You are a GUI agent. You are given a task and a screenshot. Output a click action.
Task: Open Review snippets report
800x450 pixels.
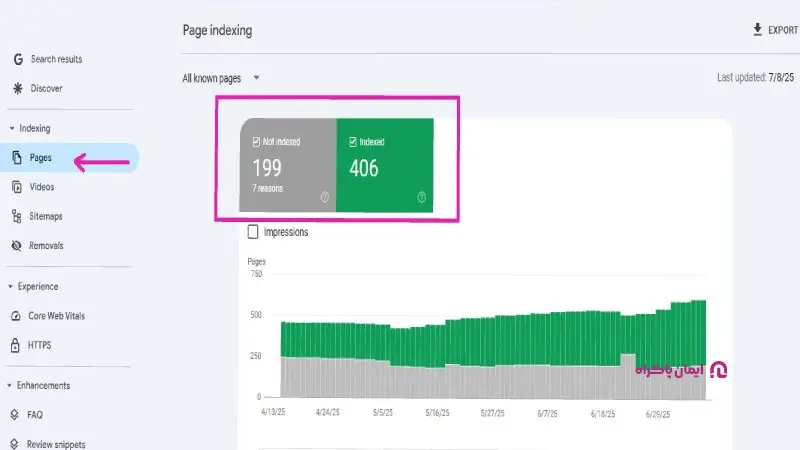[56, 443]
